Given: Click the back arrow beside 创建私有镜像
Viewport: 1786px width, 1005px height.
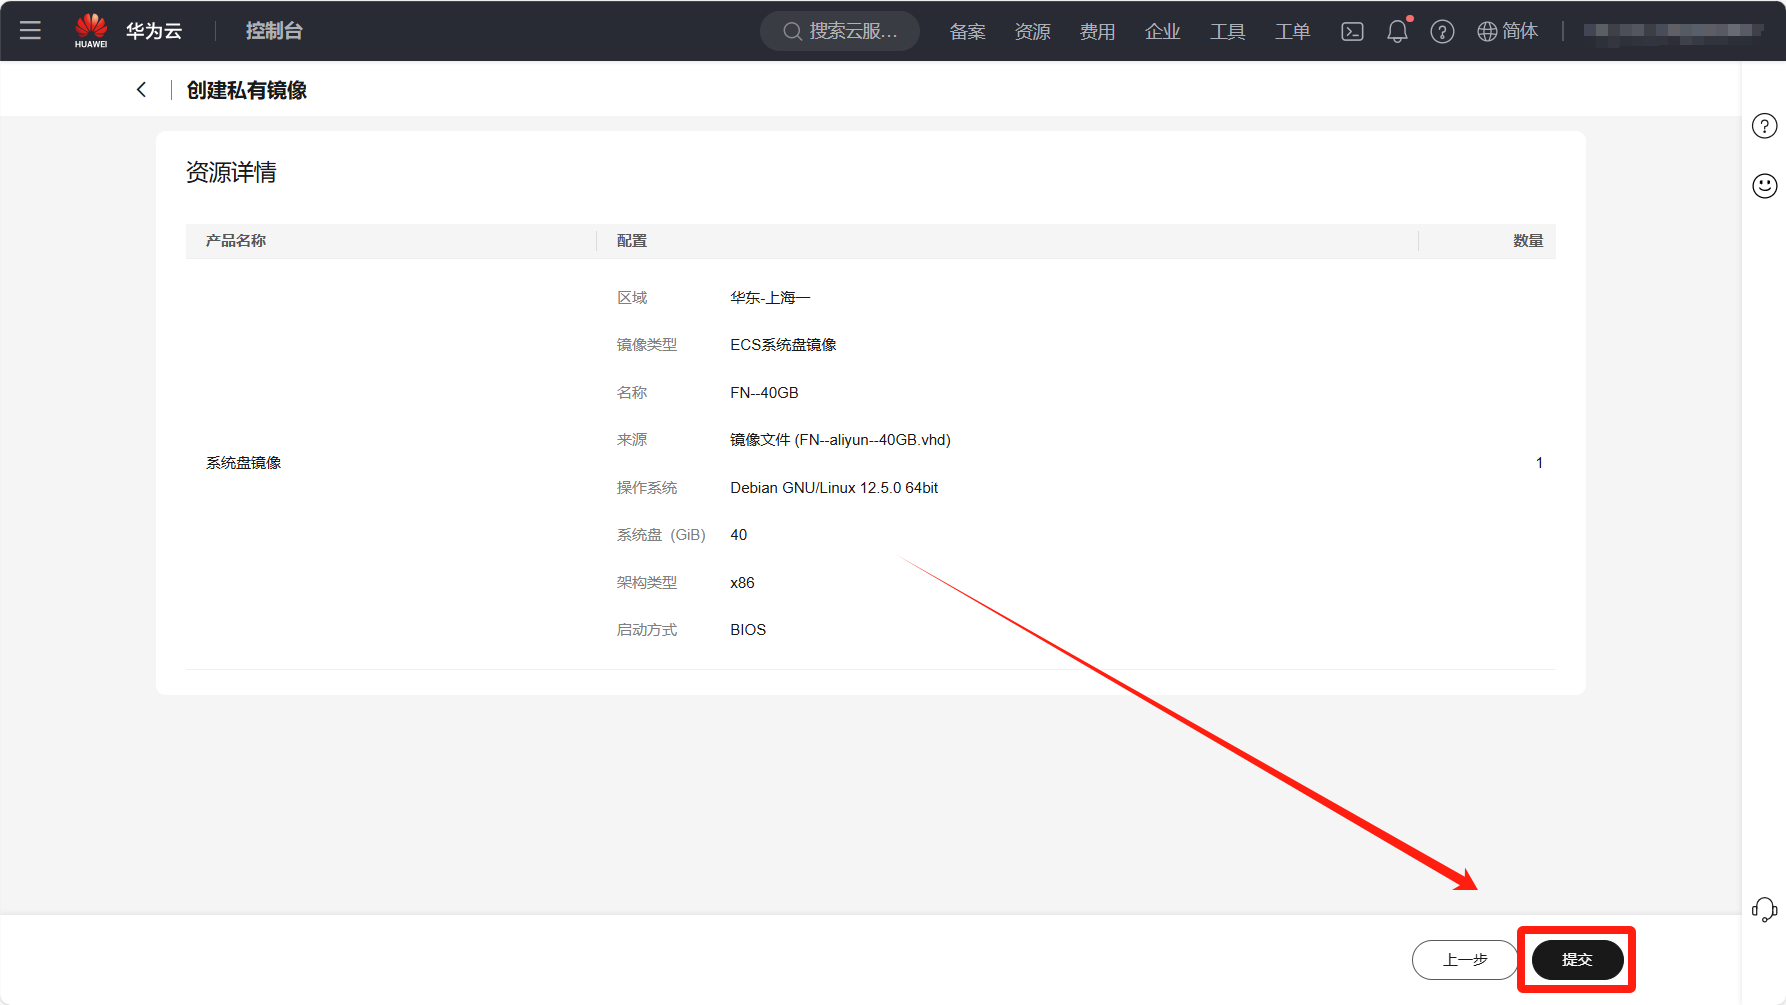Looking at the screenshot, I should pos(141,90).
